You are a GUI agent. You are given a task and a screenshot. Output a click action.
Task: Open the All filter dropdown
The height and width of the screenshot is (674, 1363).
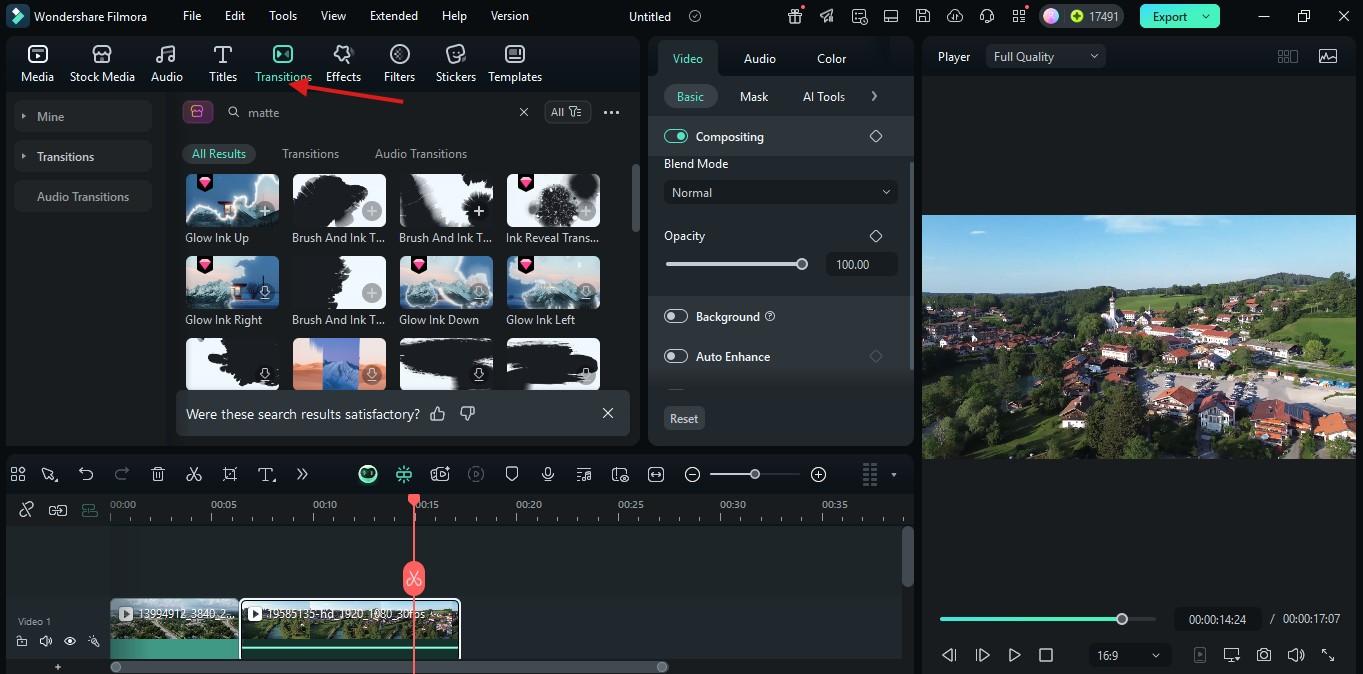click(x=567, y=112)
